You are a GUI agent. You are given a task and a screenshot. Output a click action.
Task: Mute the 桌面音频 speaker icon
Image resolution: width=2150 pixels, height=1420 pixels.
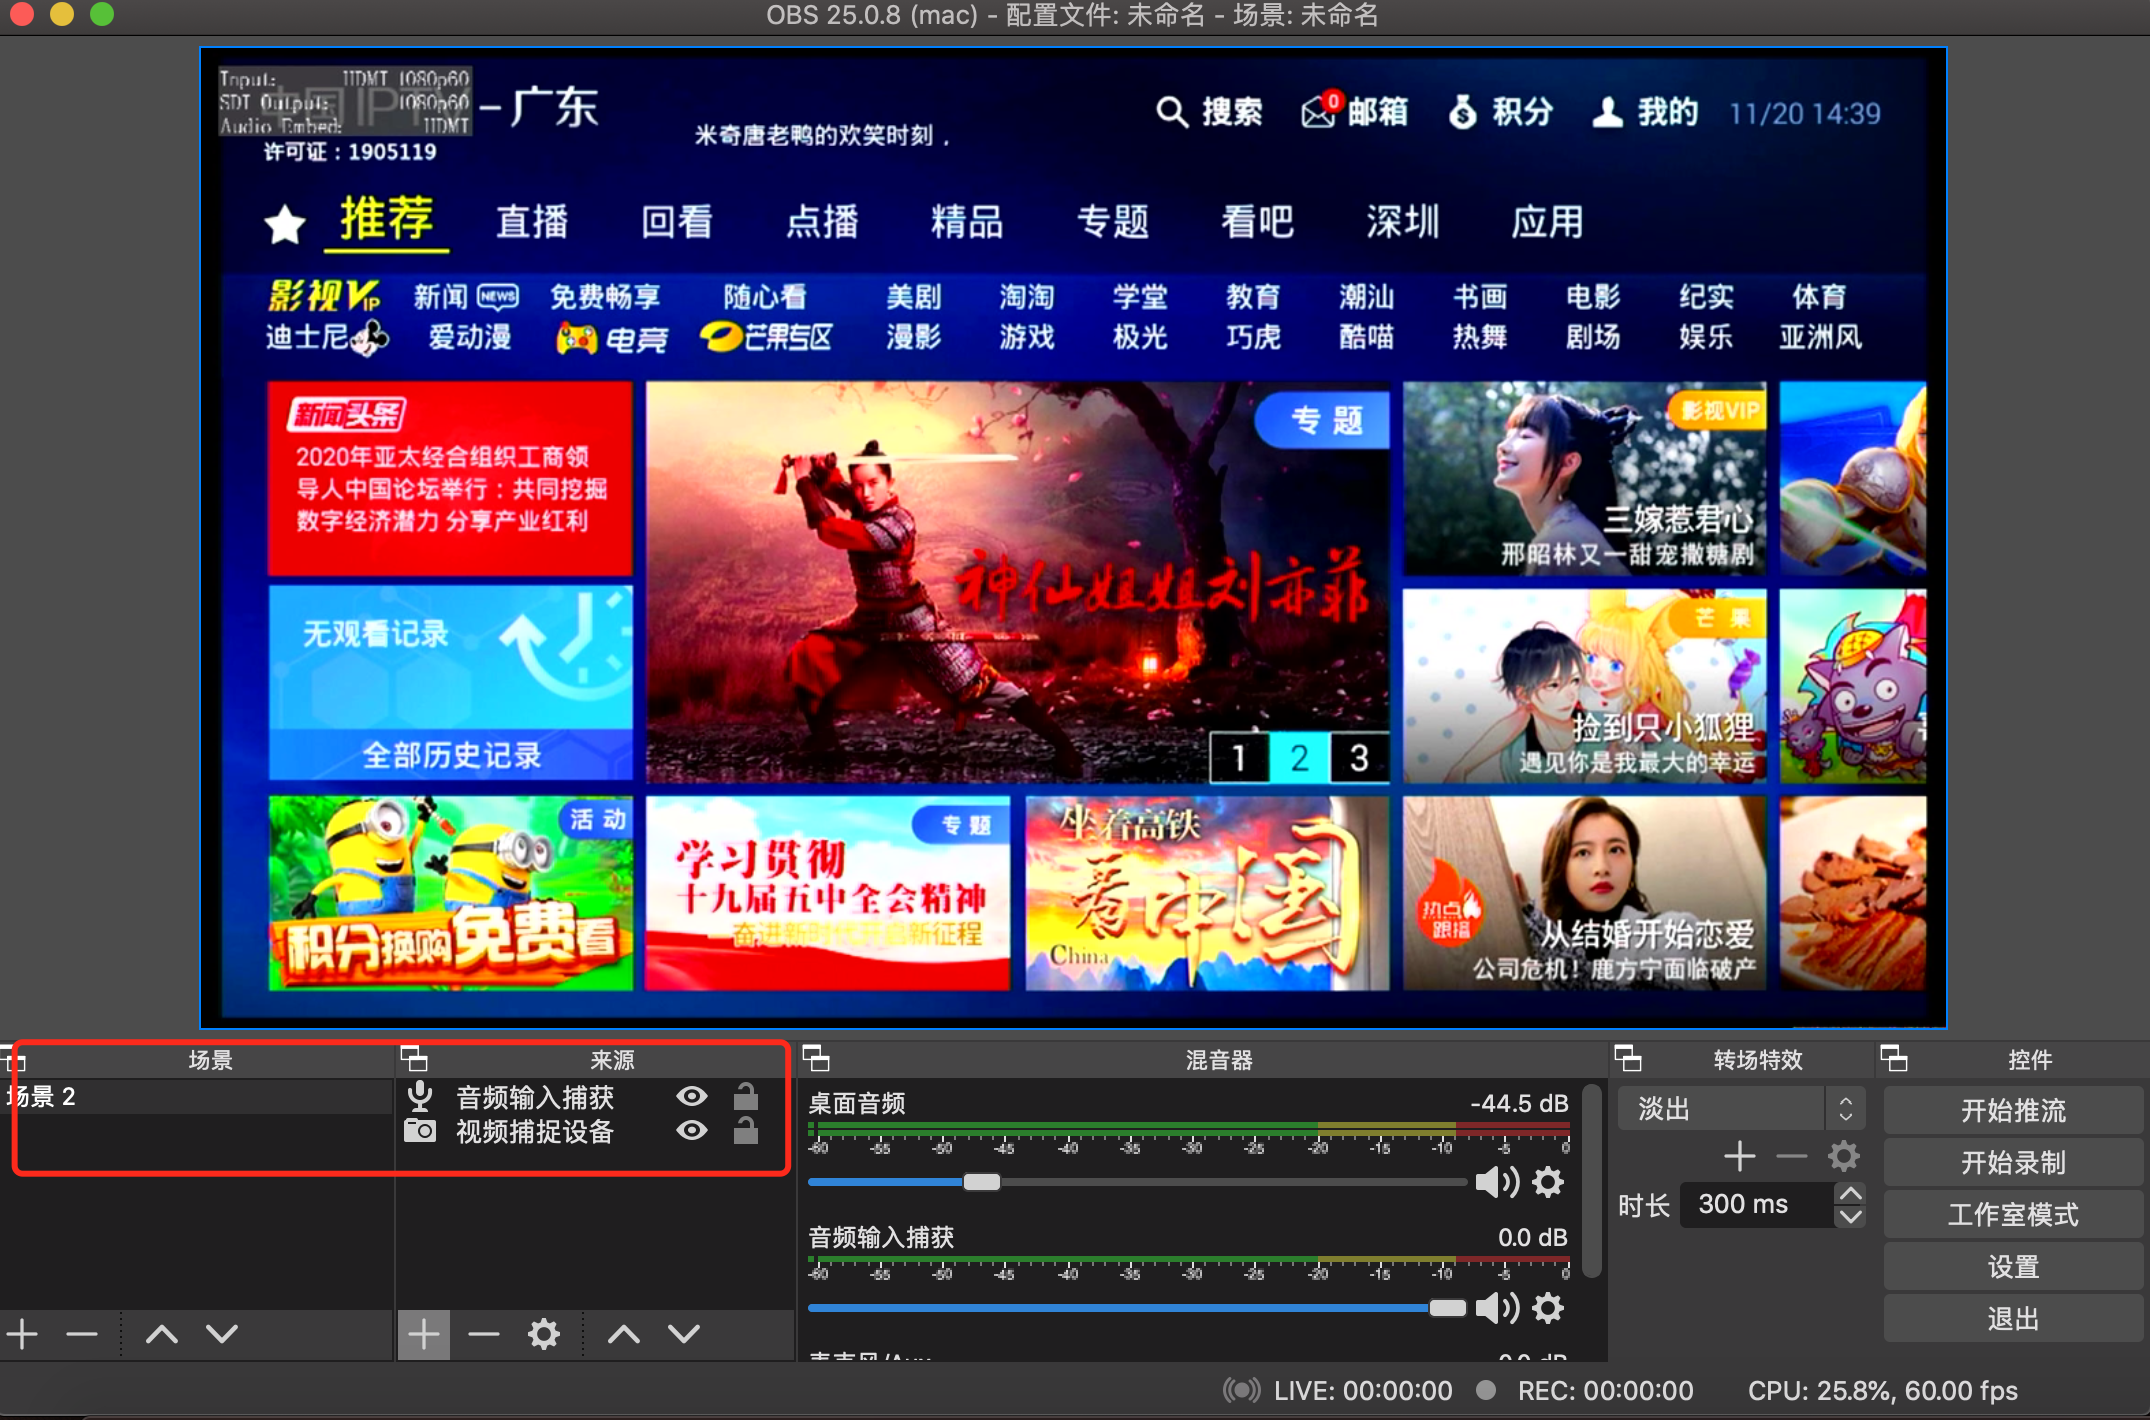(1497, 1182)
